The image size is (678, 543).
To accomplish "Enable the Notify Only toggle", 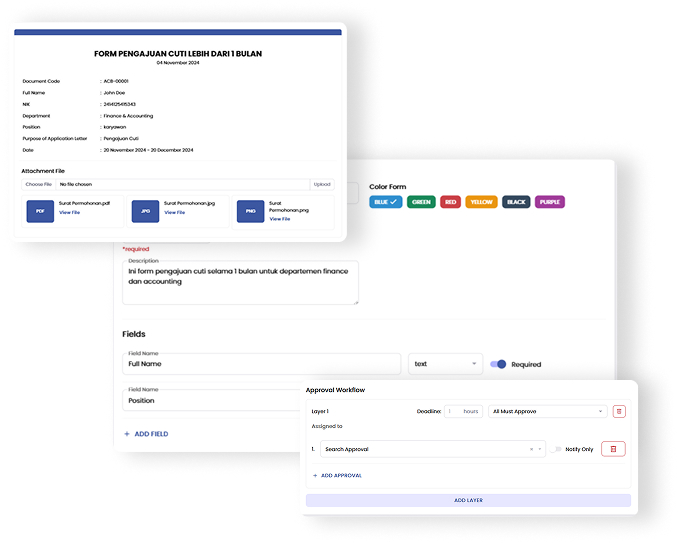I will (557, 449).
